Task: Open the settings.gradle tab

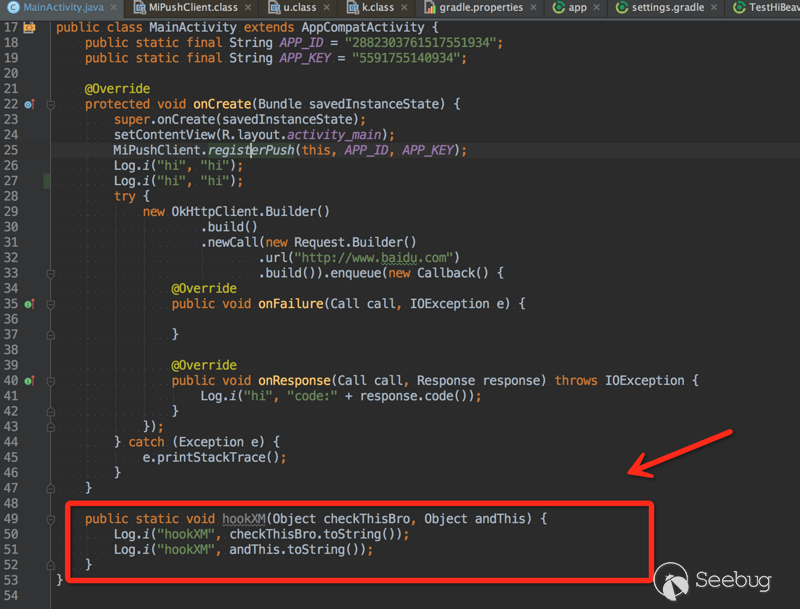Action: click(x=667, y=8)
